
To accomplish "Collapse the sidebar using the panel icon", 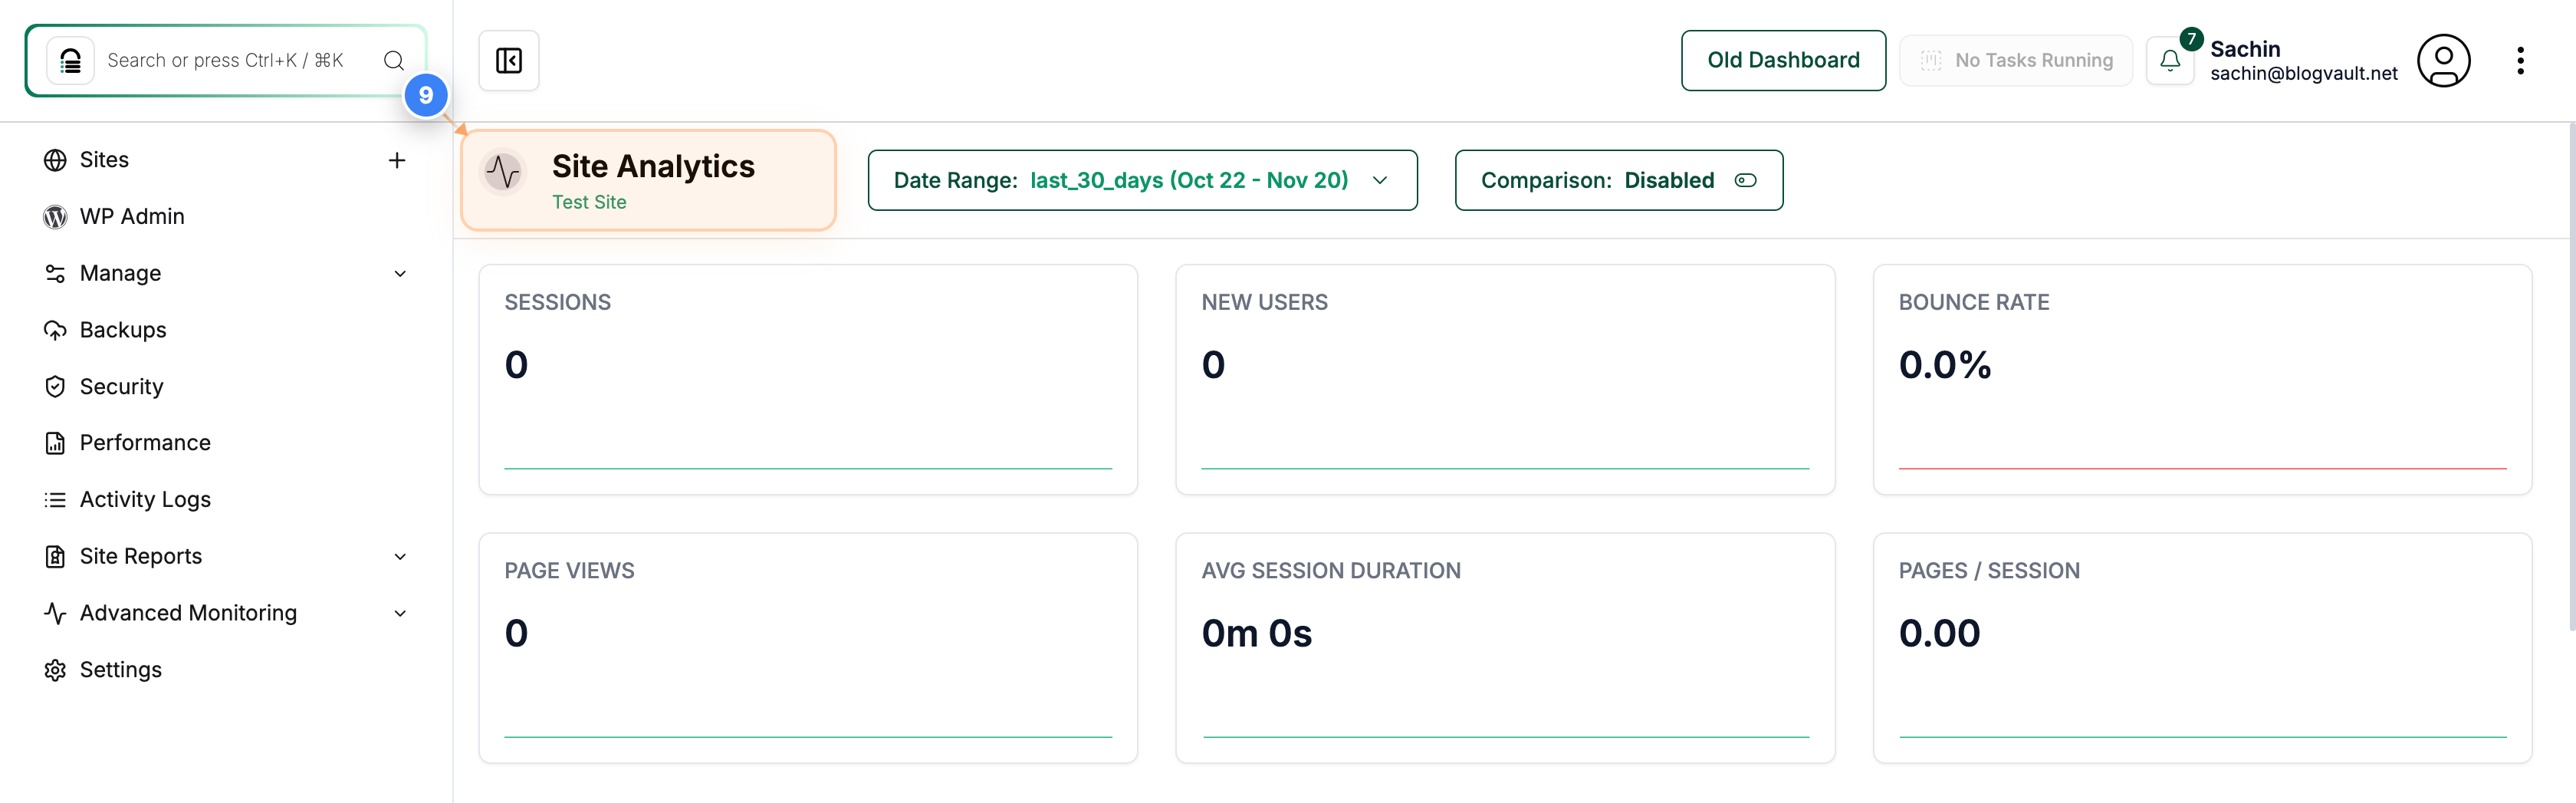I will click(x=508, y=60).
